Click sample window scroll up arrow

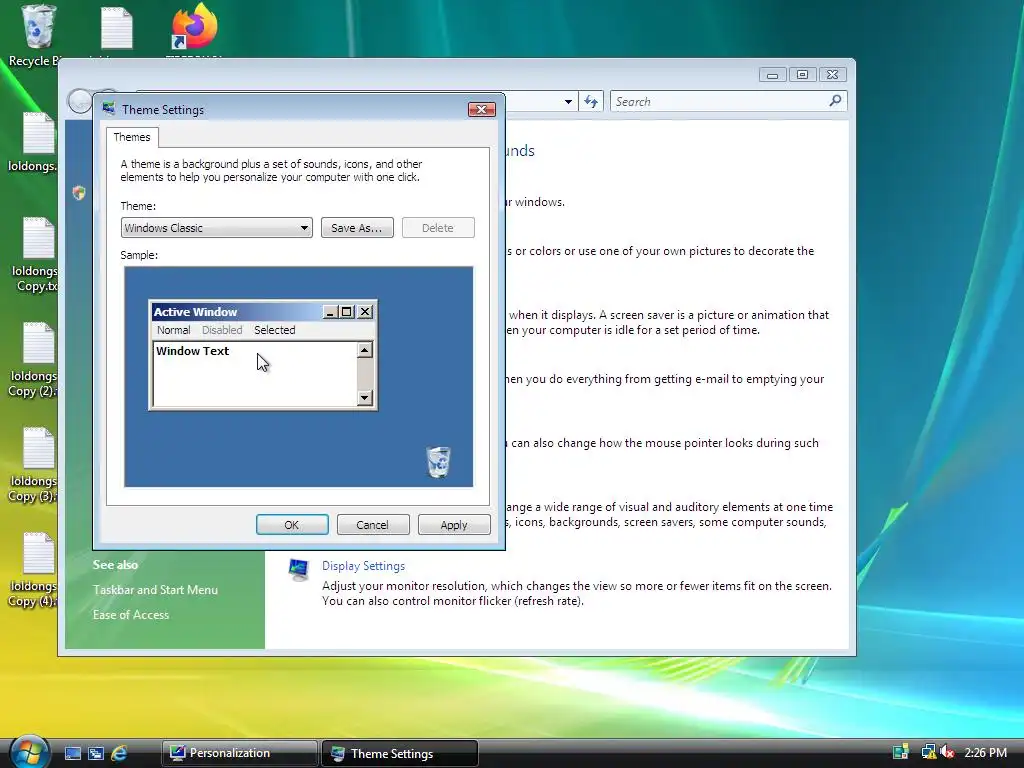coord(364,350)
